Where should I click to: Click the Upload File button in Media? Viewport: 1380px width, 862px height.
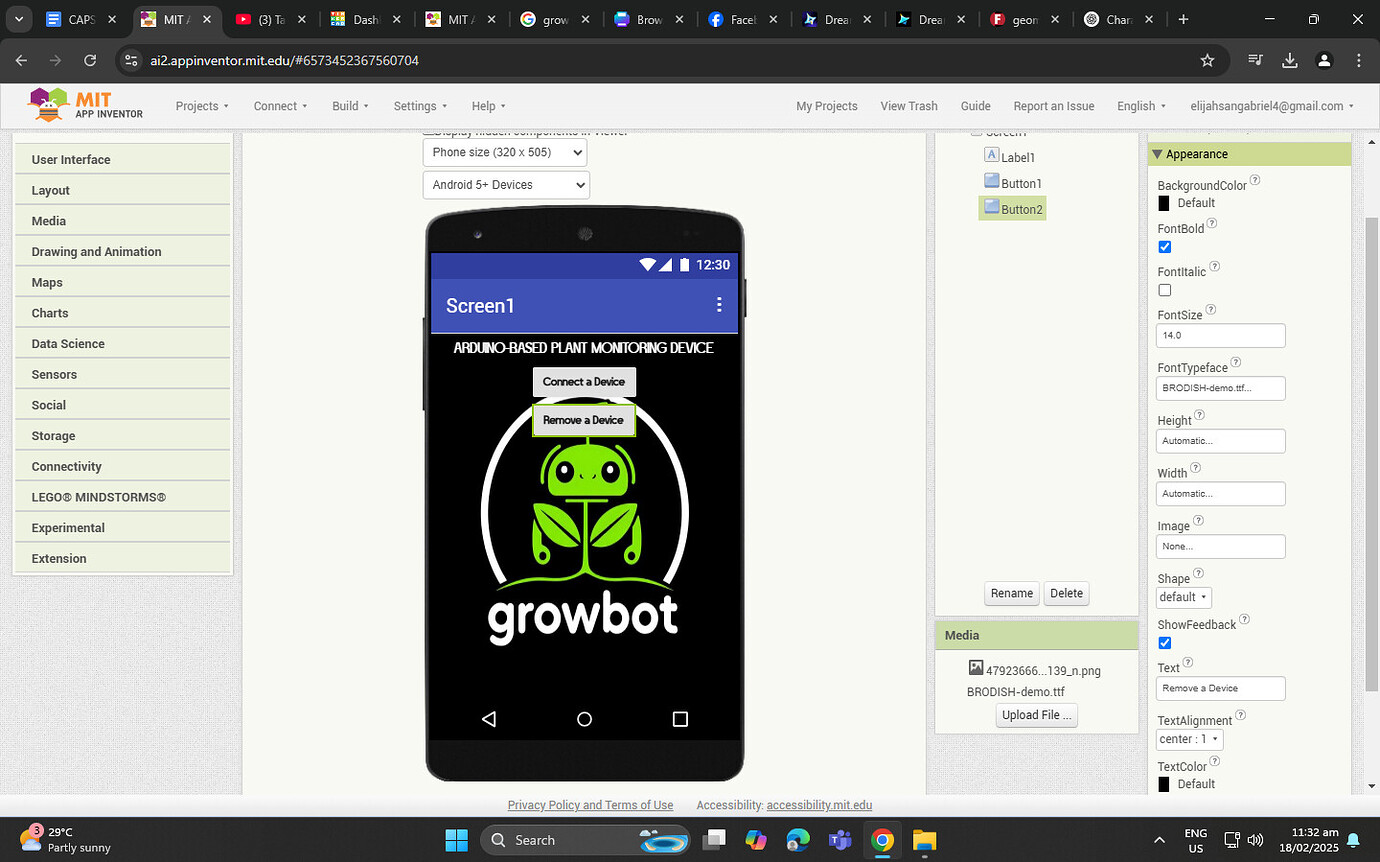pyautogui.click(x=1036, y=714)
